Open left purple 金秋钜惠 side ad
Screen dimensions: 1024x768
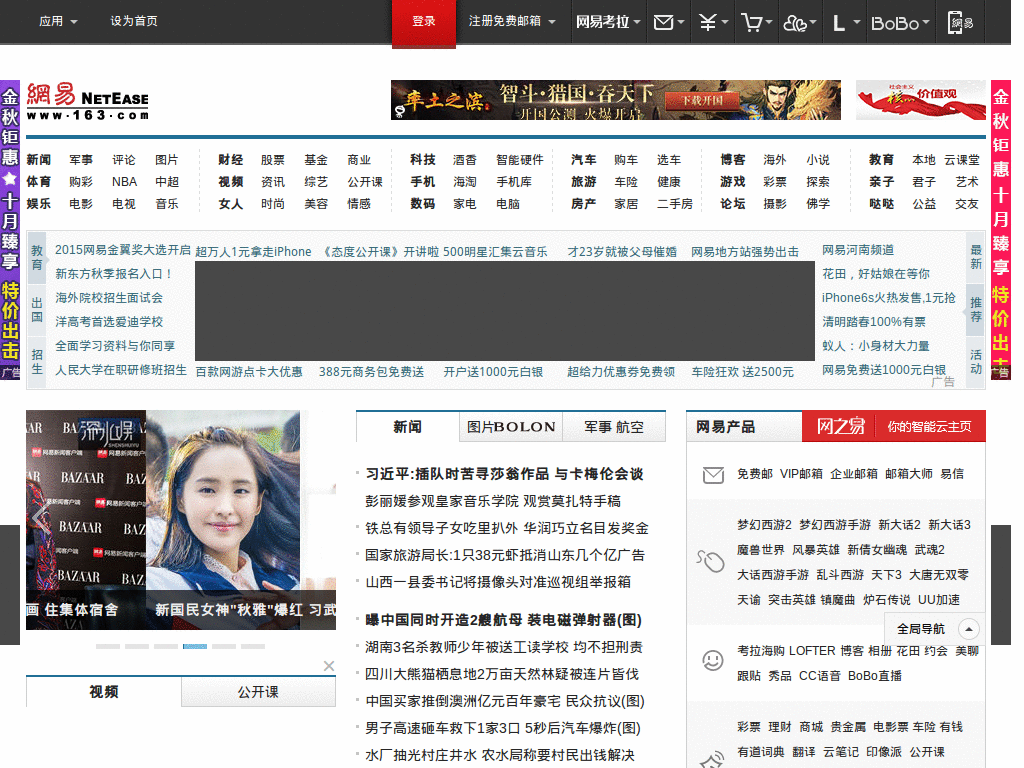point(10,230)
